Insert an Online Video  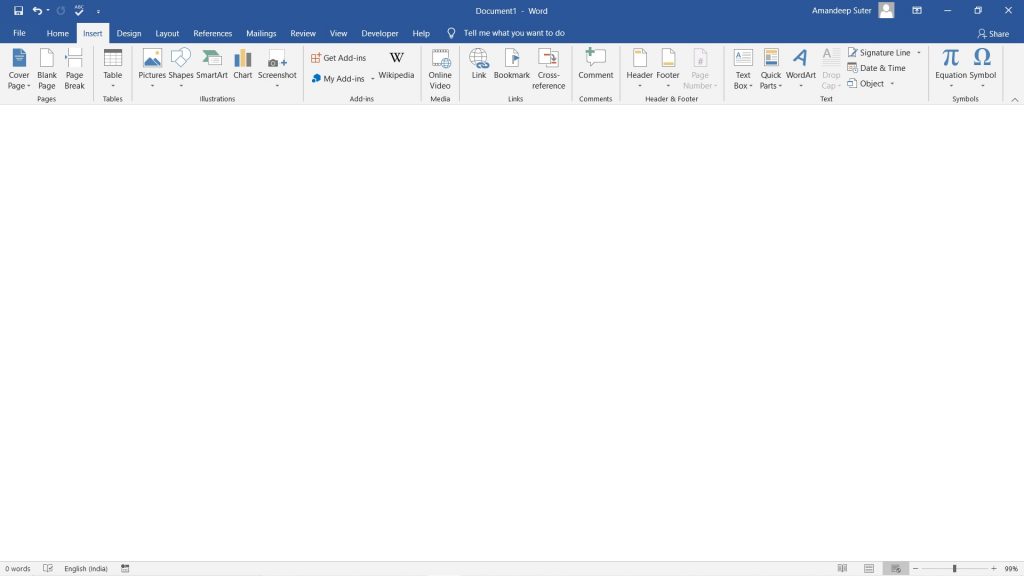[x=440, y=69]
